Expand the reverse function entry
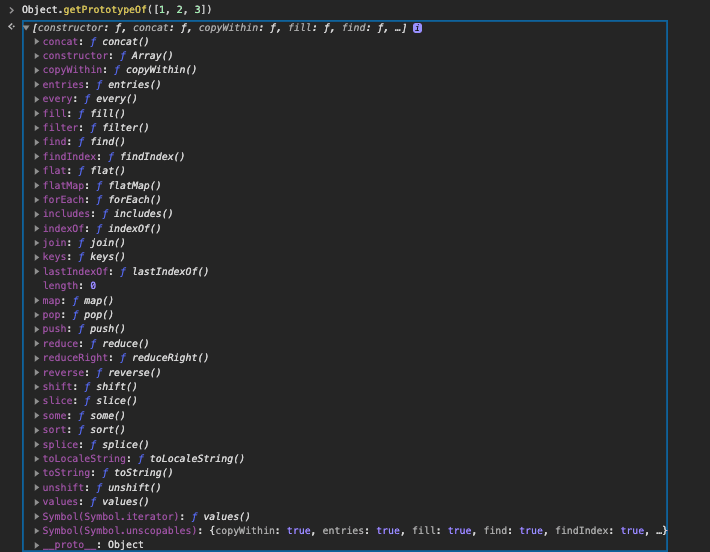 37,372
